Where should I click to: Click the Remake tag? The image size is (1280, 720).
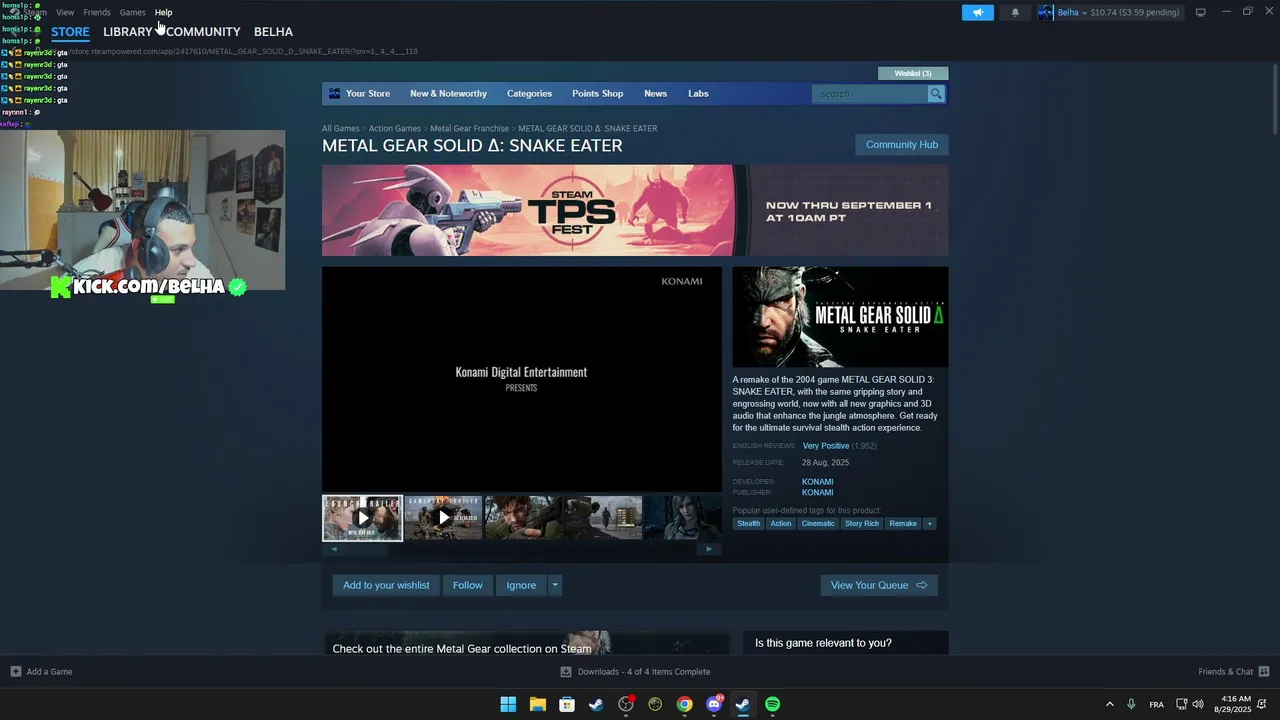pos(903,524)
